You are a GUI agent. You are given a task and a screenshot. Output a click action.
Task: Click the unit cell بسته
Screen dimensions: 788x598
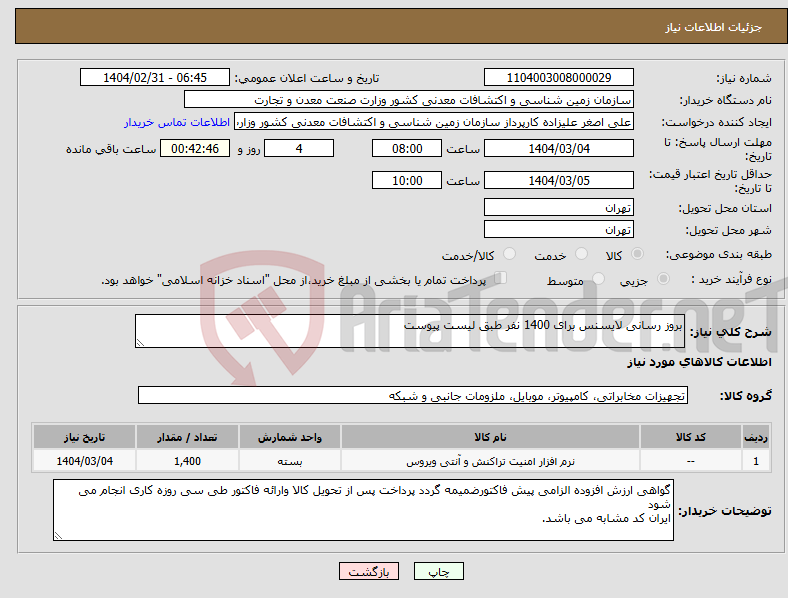[290, 461]
